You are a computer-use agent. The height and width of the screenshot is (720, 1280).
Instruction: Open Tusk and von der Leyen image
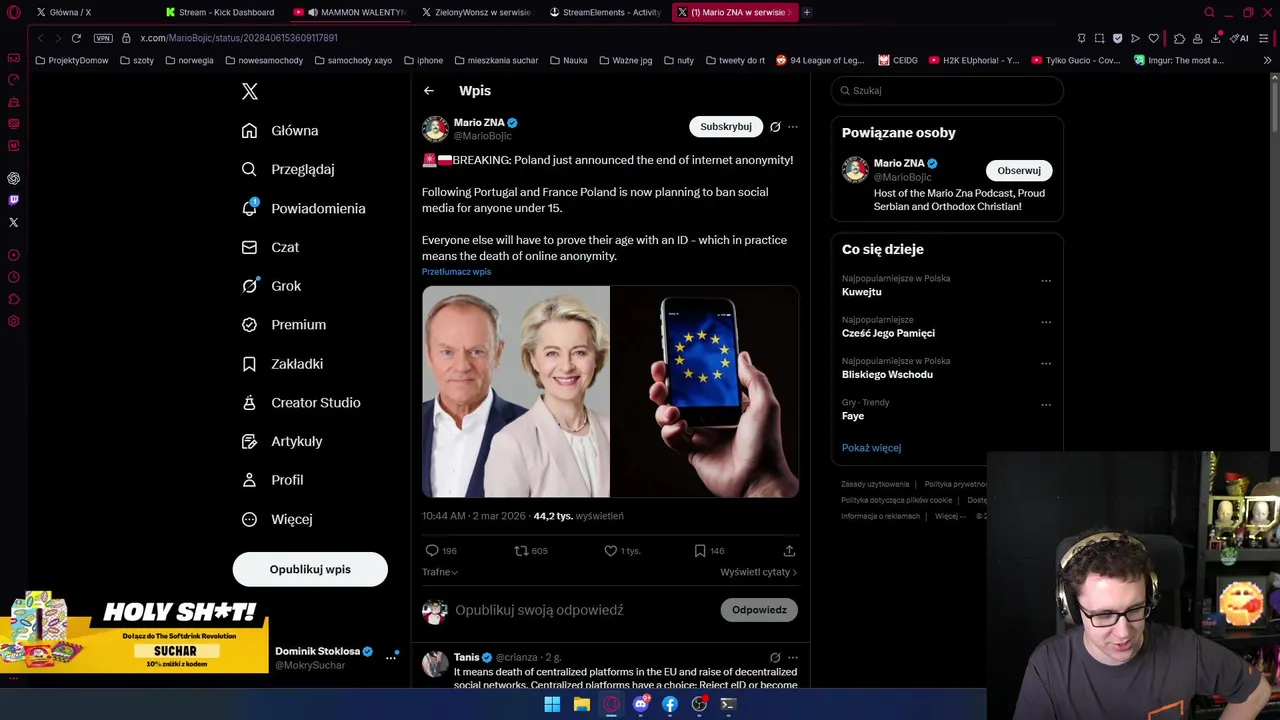click(x=516, y=392)
